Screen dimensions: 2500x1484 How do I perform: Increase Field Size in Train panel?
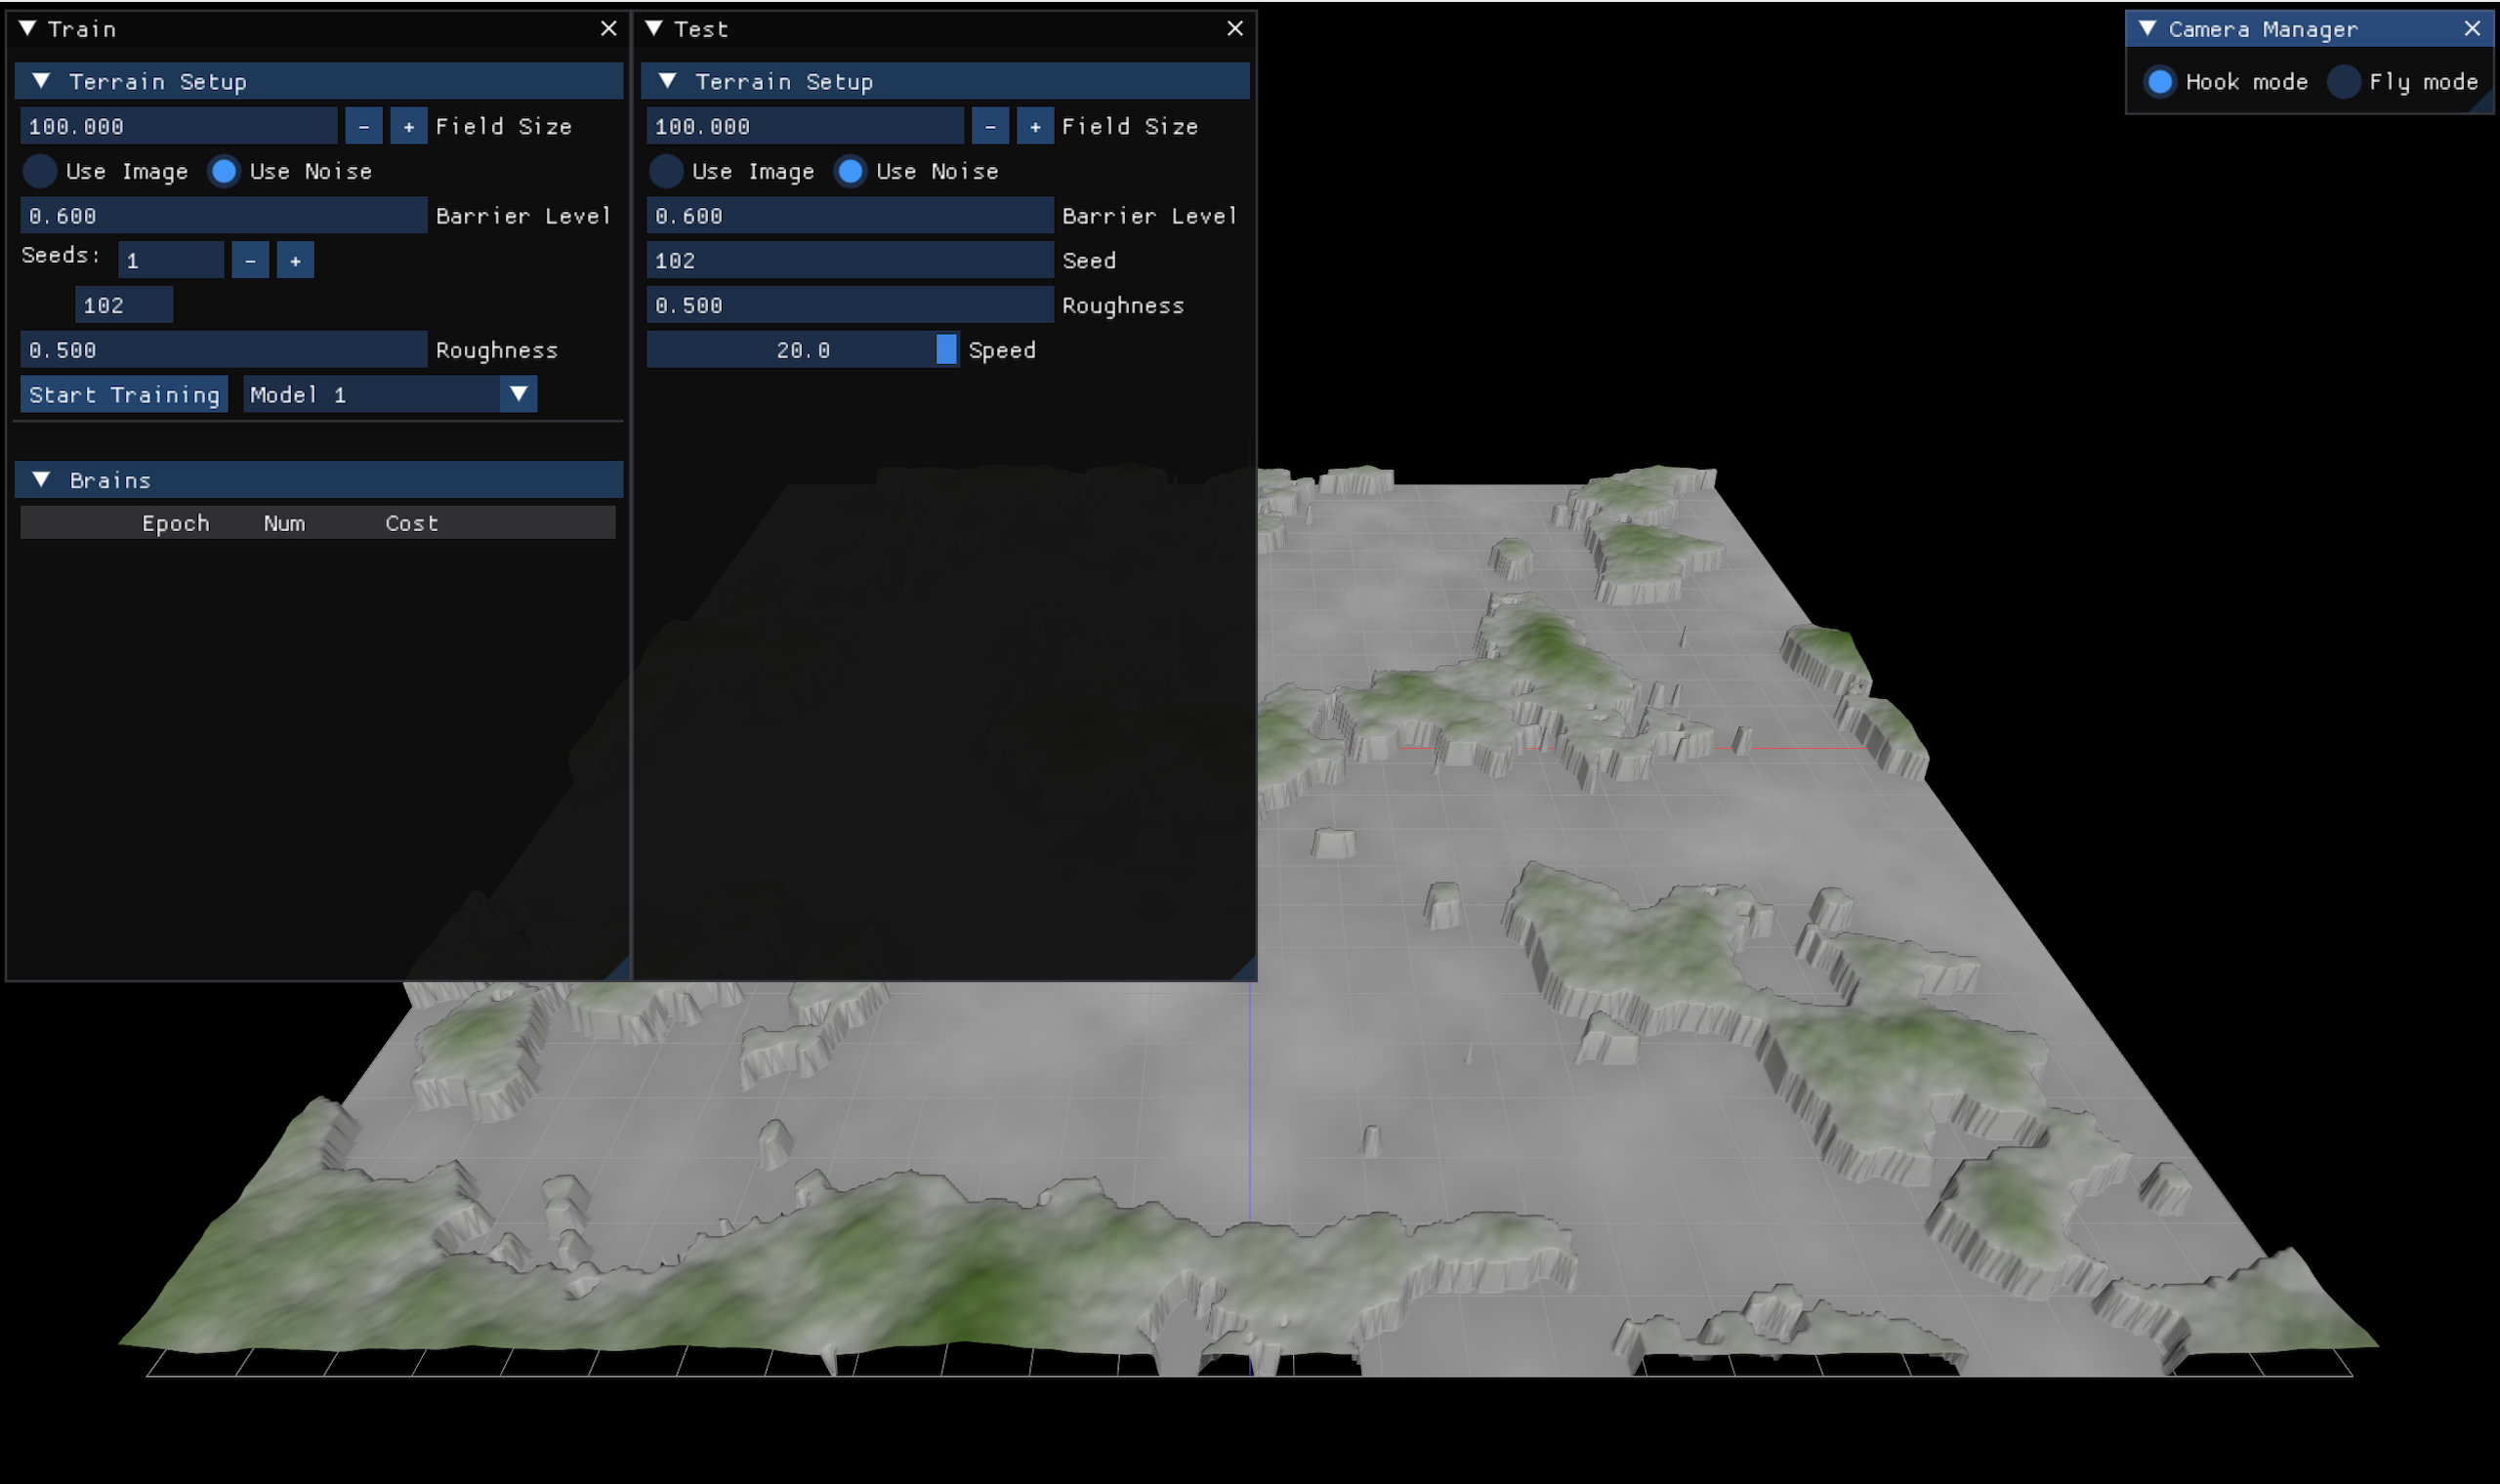408,126
